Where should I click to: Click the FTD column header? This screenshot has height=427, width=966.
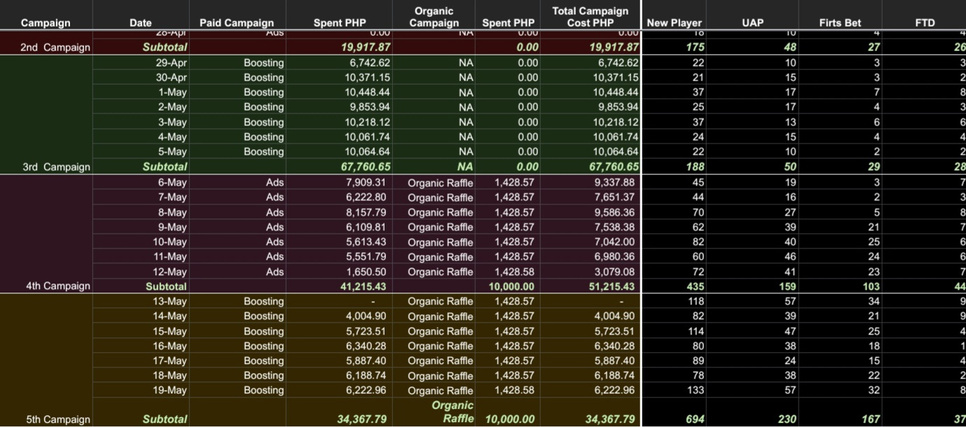point(924,22)
